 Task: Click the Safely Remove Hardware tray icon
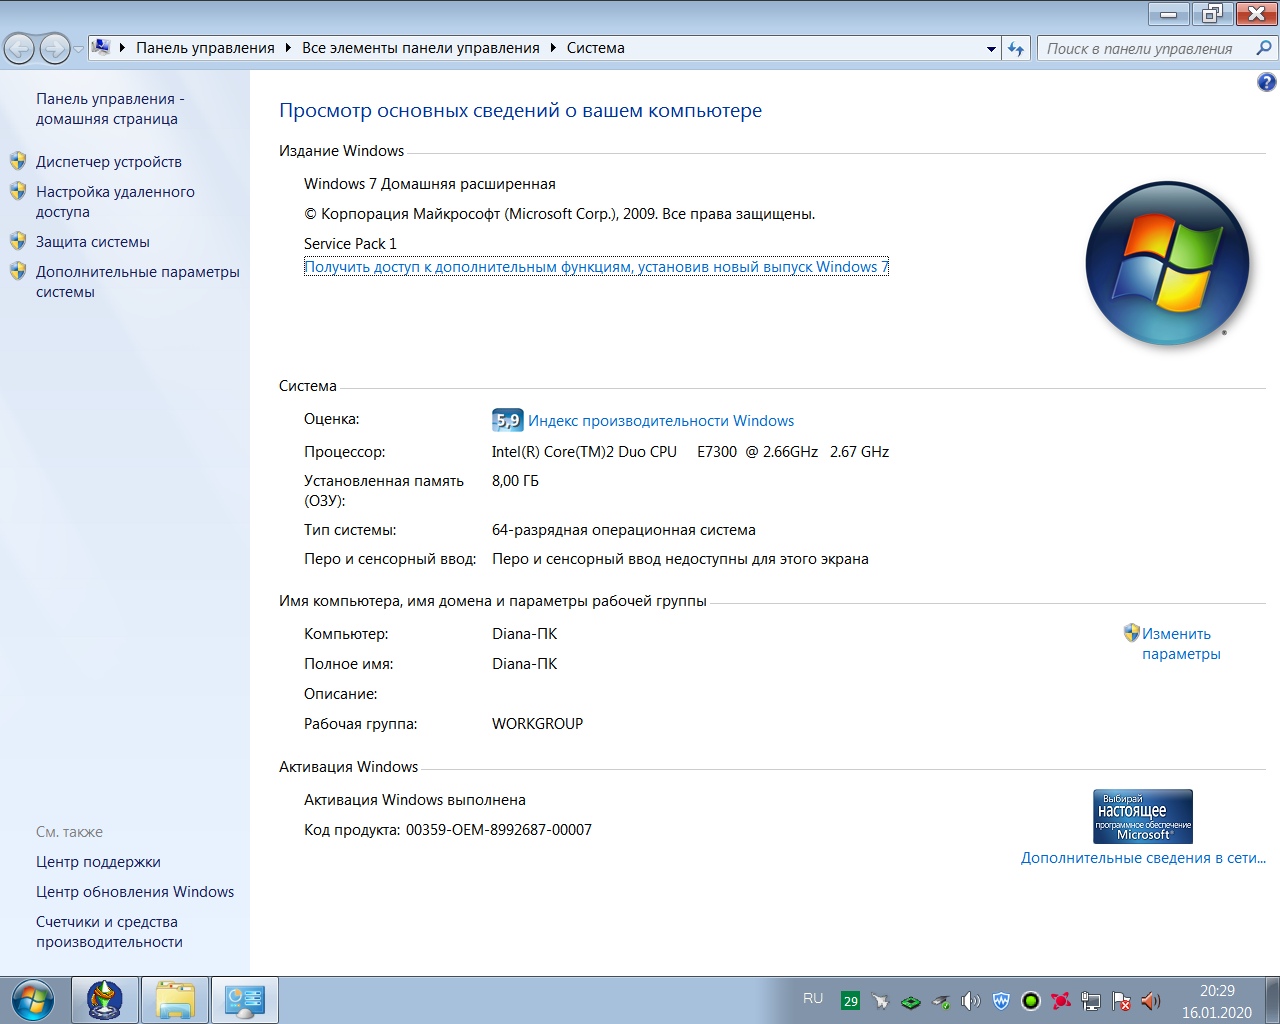(941, 1001)
